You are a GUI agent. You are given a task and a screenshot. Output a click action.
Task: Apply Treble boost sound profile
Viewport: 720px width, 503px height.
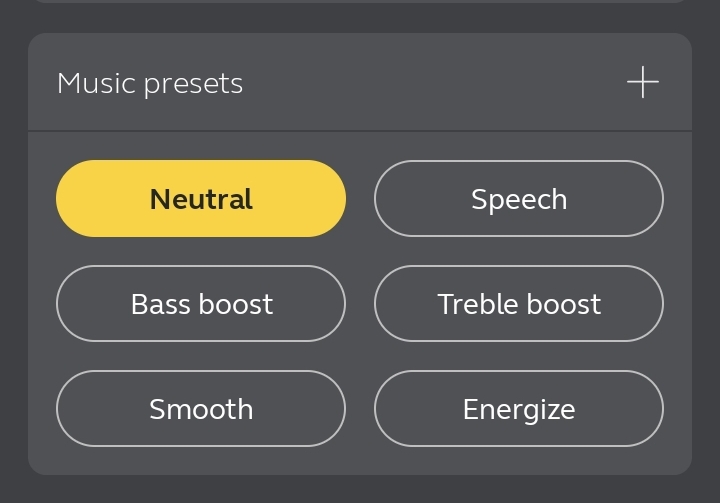(x=519, y=303)
